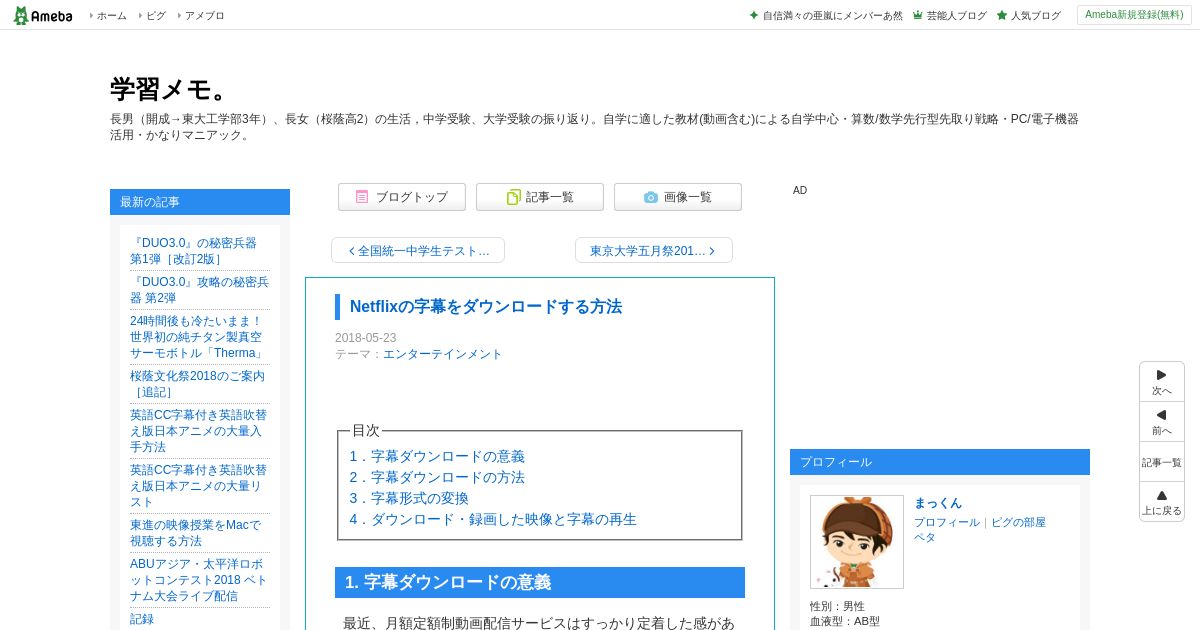Open 英語CC字幕付き アニメの大量入手方法 article

pyautogui.click(x=198, y=431)
